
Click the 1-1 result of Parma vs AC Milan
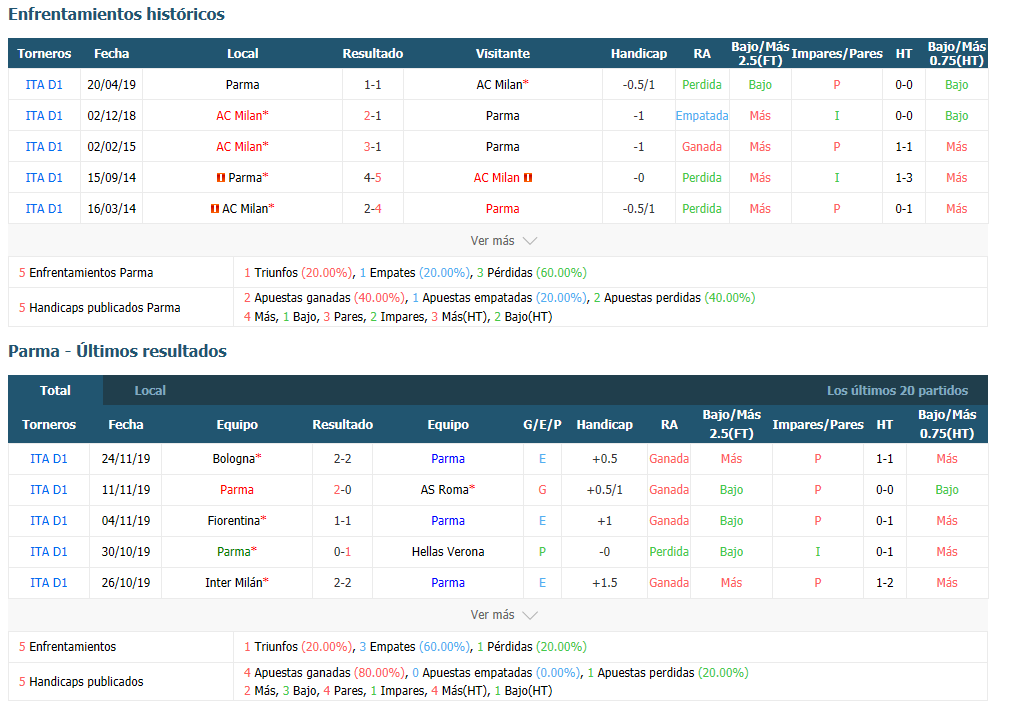(x=373, y=85)
